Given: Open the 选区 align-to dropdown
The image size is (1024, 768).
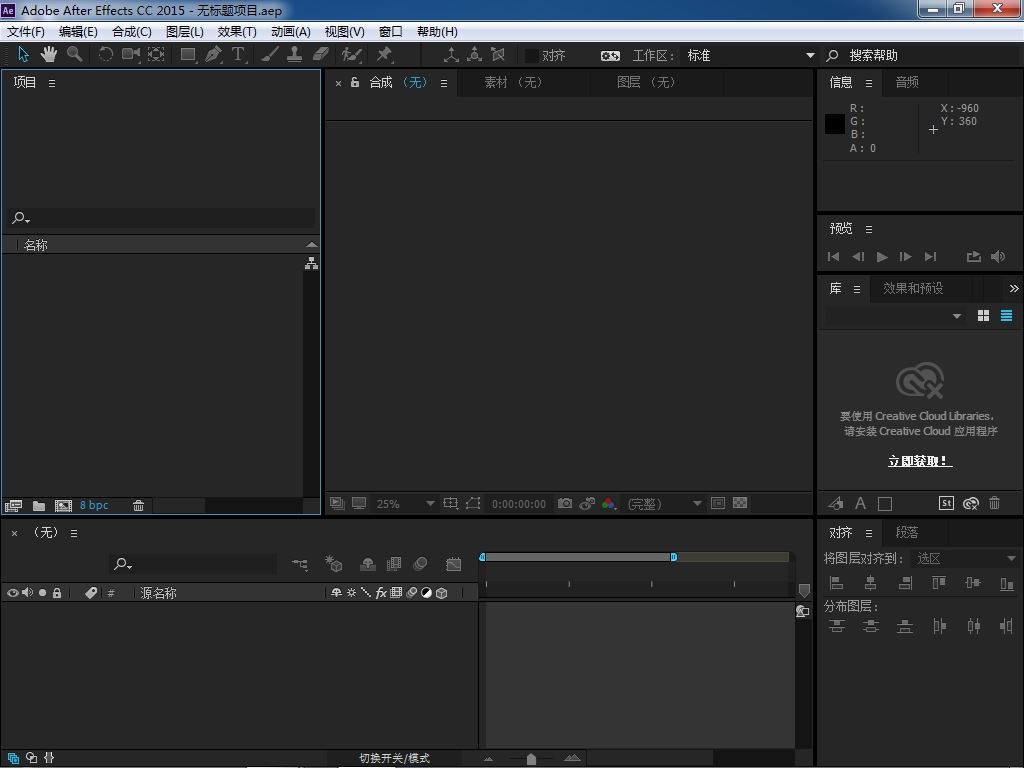Looking at the screenshot, I should coord(965,558).
